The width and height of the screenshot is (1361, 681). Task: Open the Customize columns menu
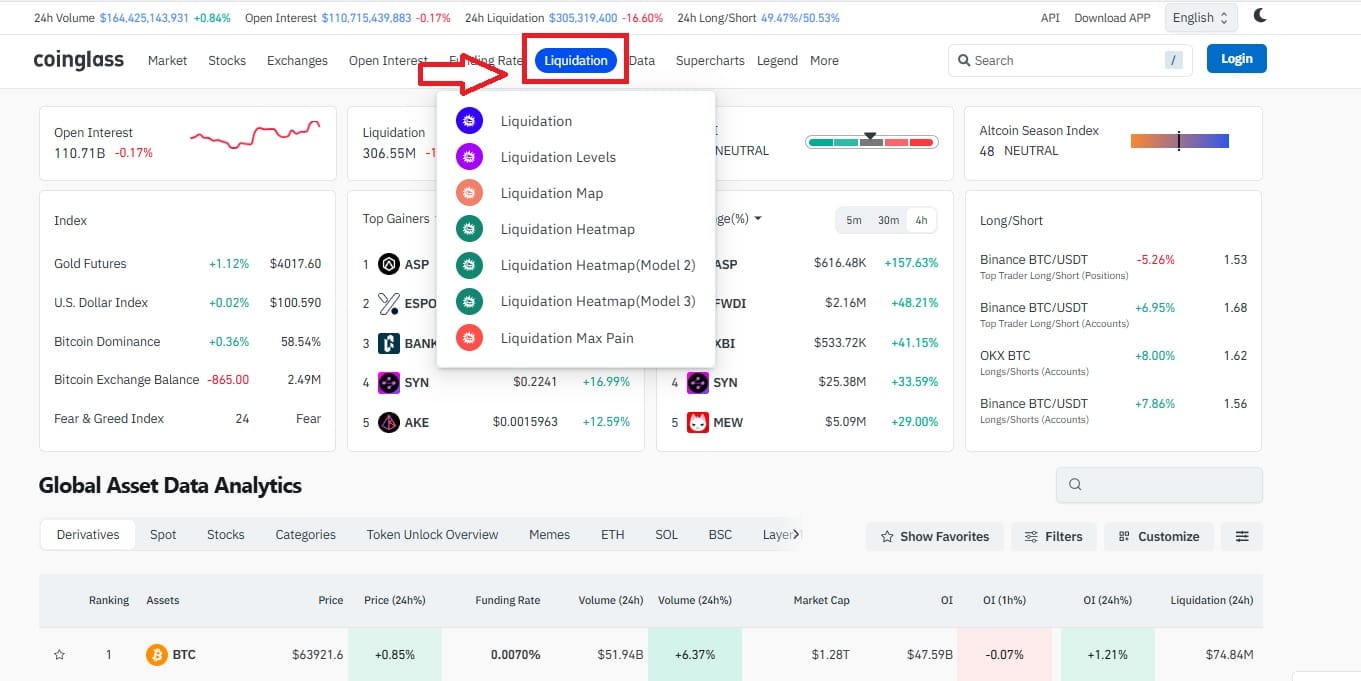tap(1159, 536)
